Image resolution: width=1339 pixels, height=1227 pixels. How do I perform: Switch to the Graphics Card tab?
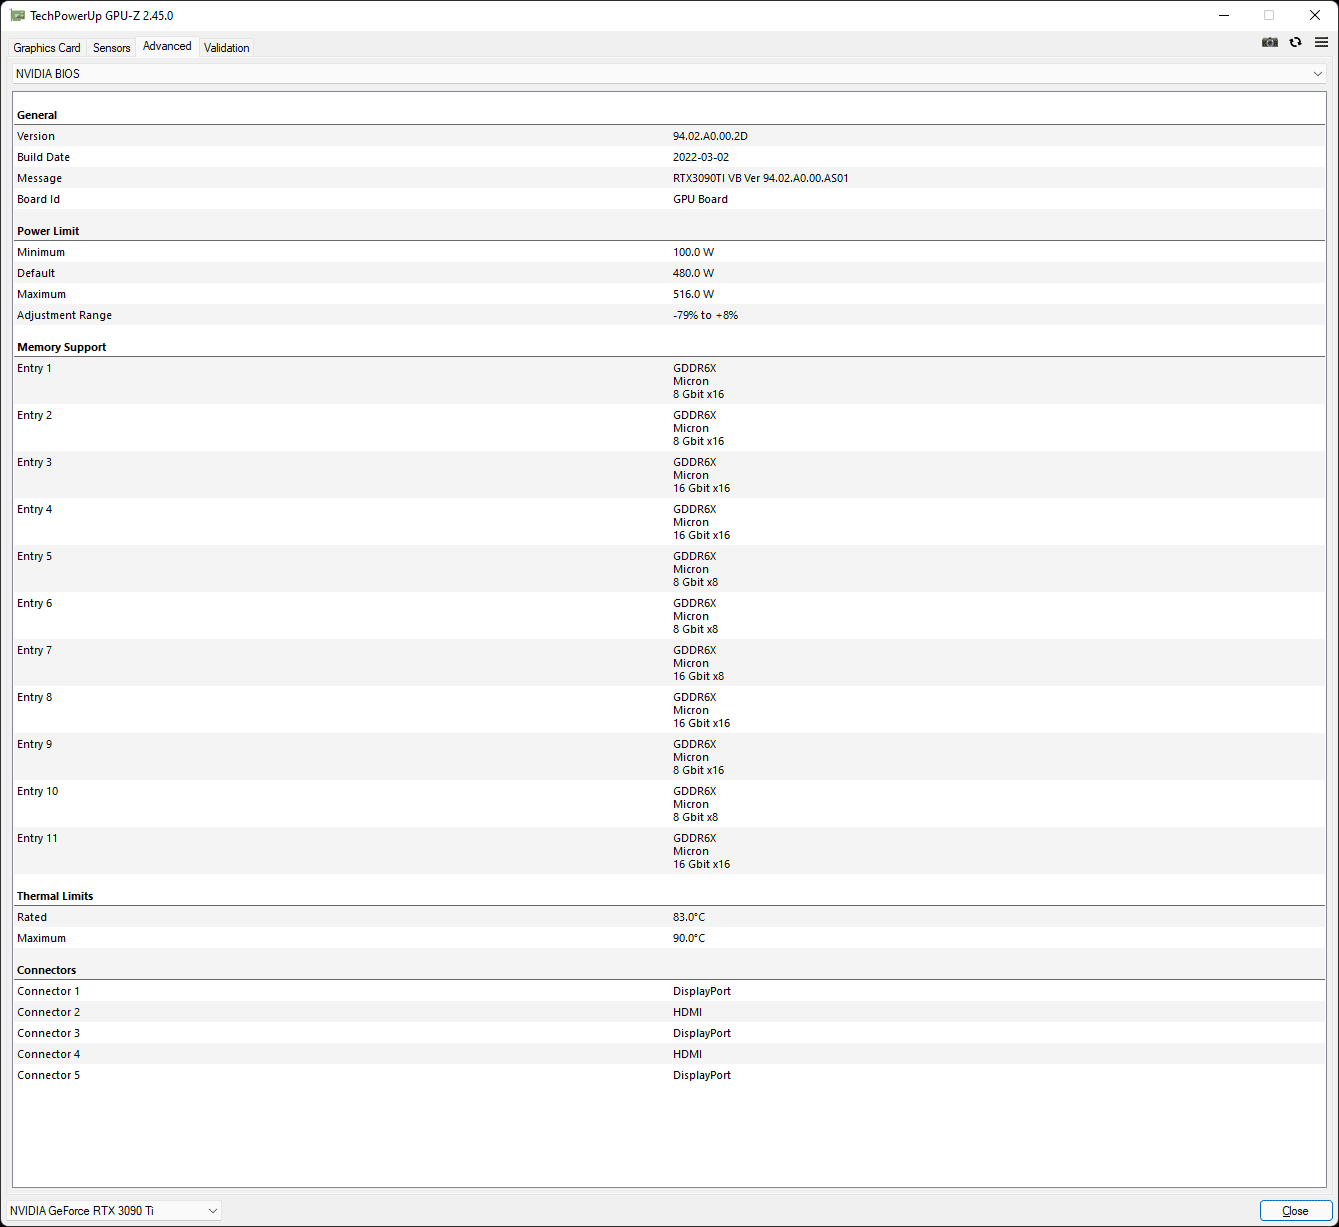(x=47, y=48)
